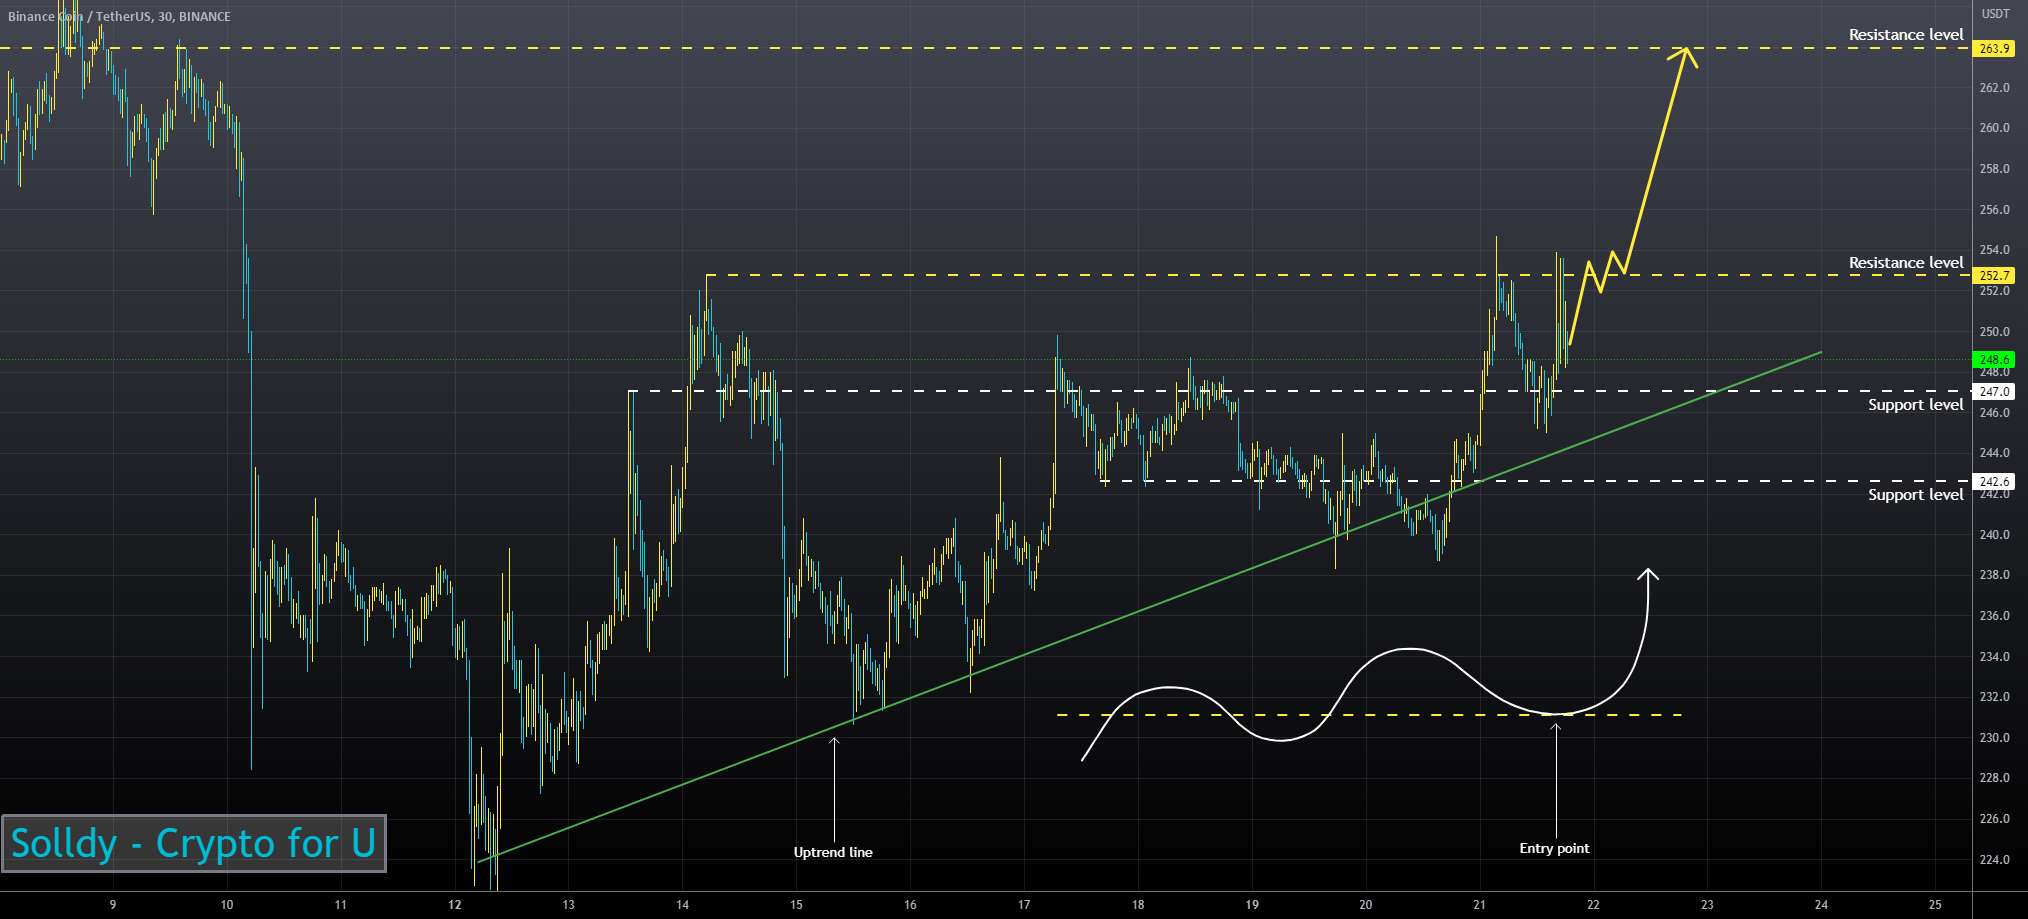Click the 242.6 support price label

point(1993,482)
